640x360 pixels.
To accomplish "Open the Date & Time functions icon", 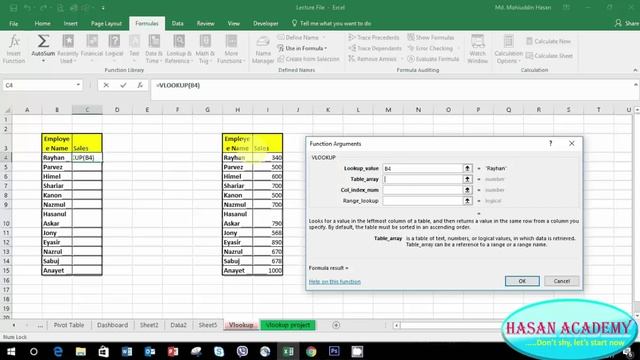I will (154, 49).
